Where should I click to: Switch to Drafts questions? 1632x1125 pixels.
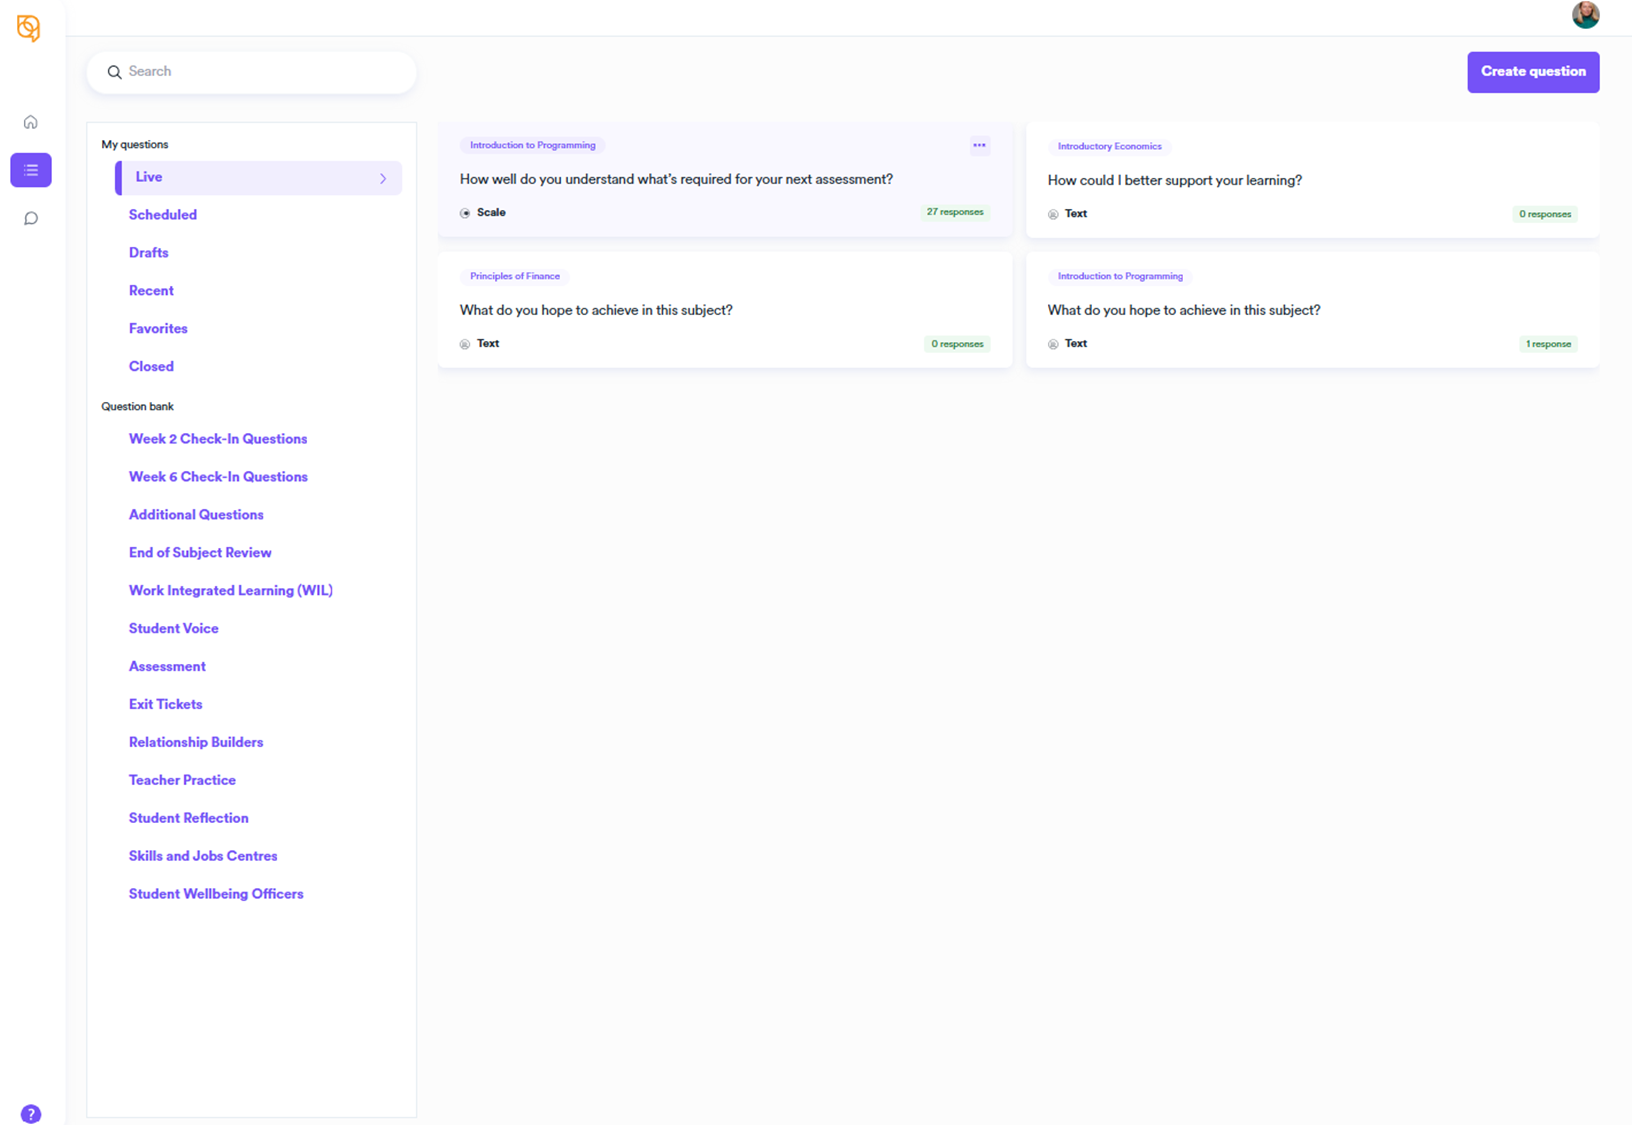click(x=149, y=253)
